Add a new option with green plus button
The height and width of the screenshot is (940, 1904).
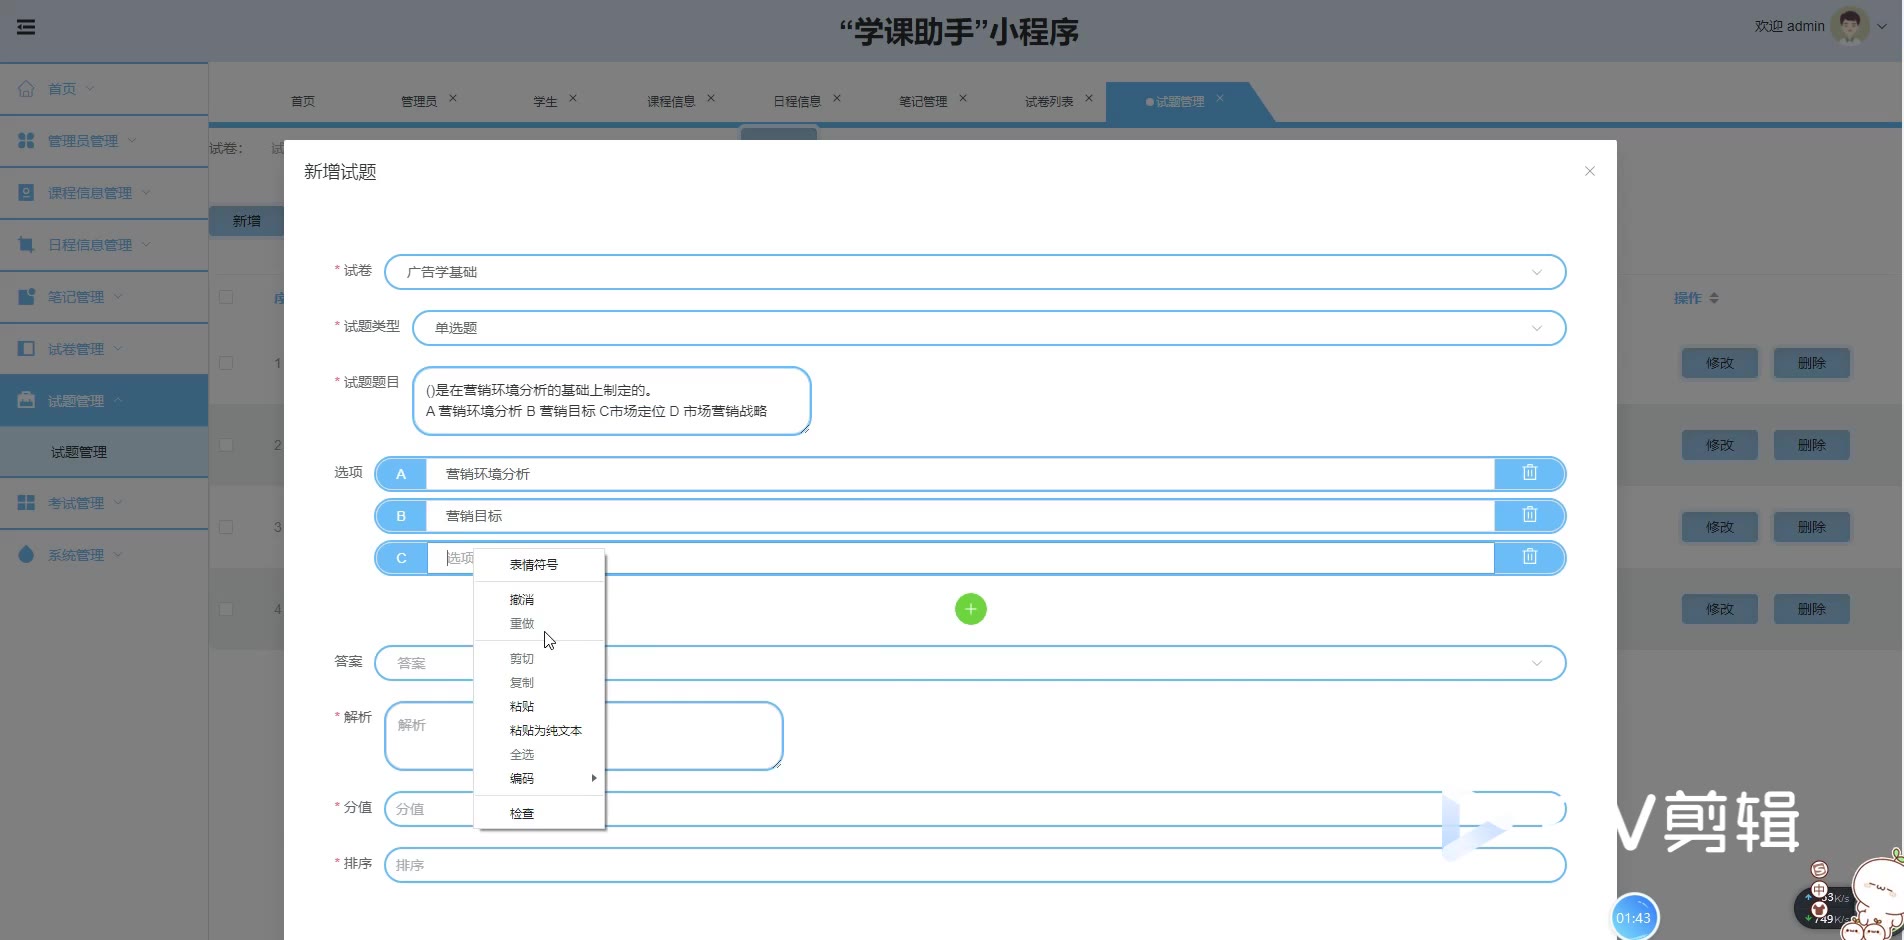click(970, 609)
